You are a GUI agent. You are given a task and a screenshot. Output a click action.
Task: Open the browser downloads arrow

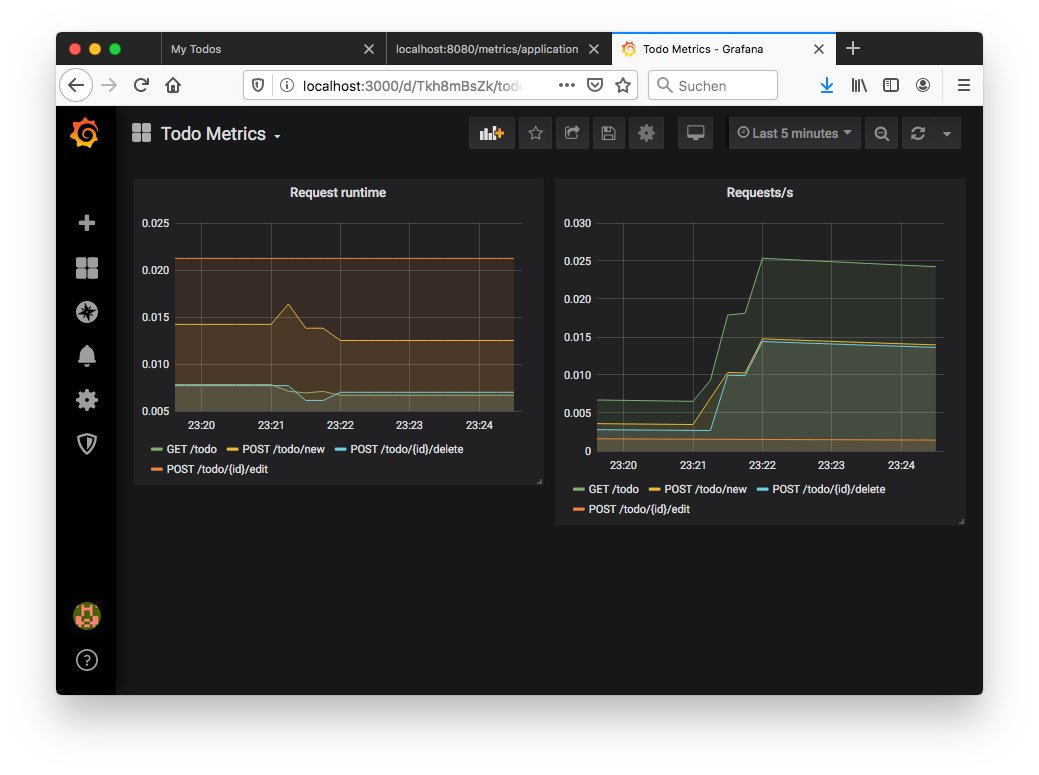coord(827,85)
